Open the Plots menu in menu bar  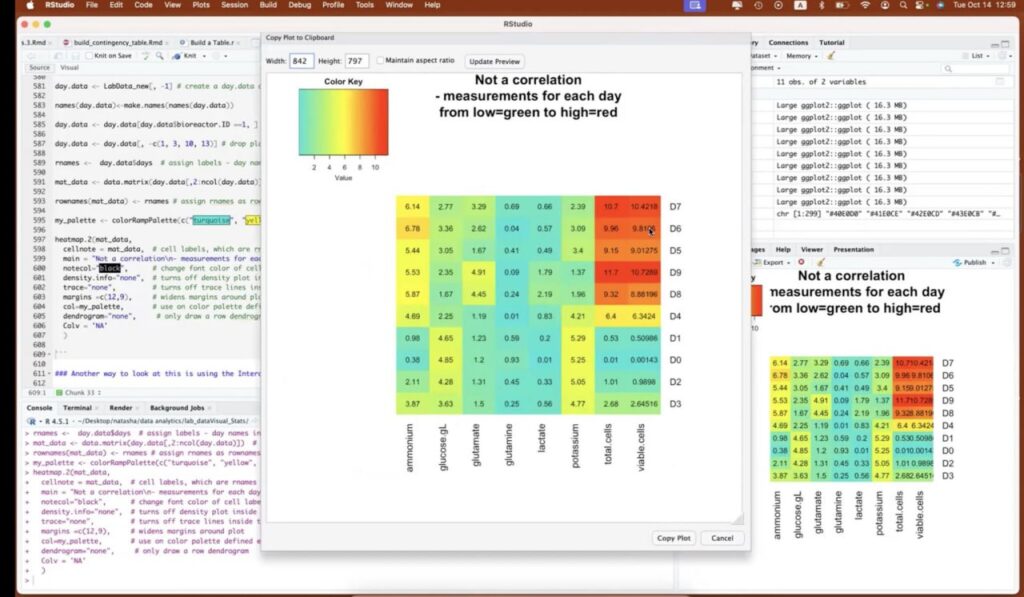pyautogui.click(x=200, y=5)
